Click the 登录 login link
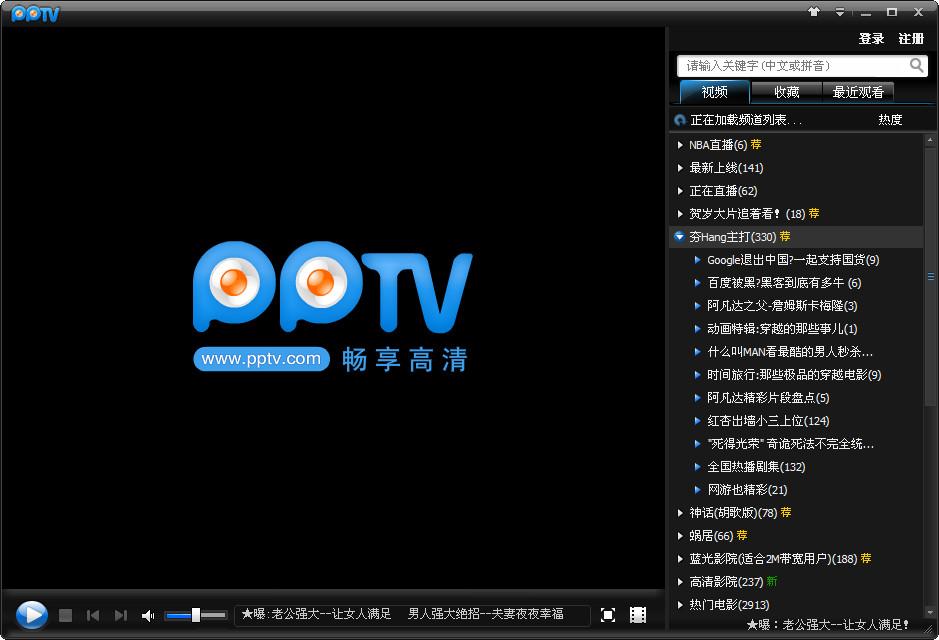The height and width of the screenshot is (640, 939). pos(871,38)
